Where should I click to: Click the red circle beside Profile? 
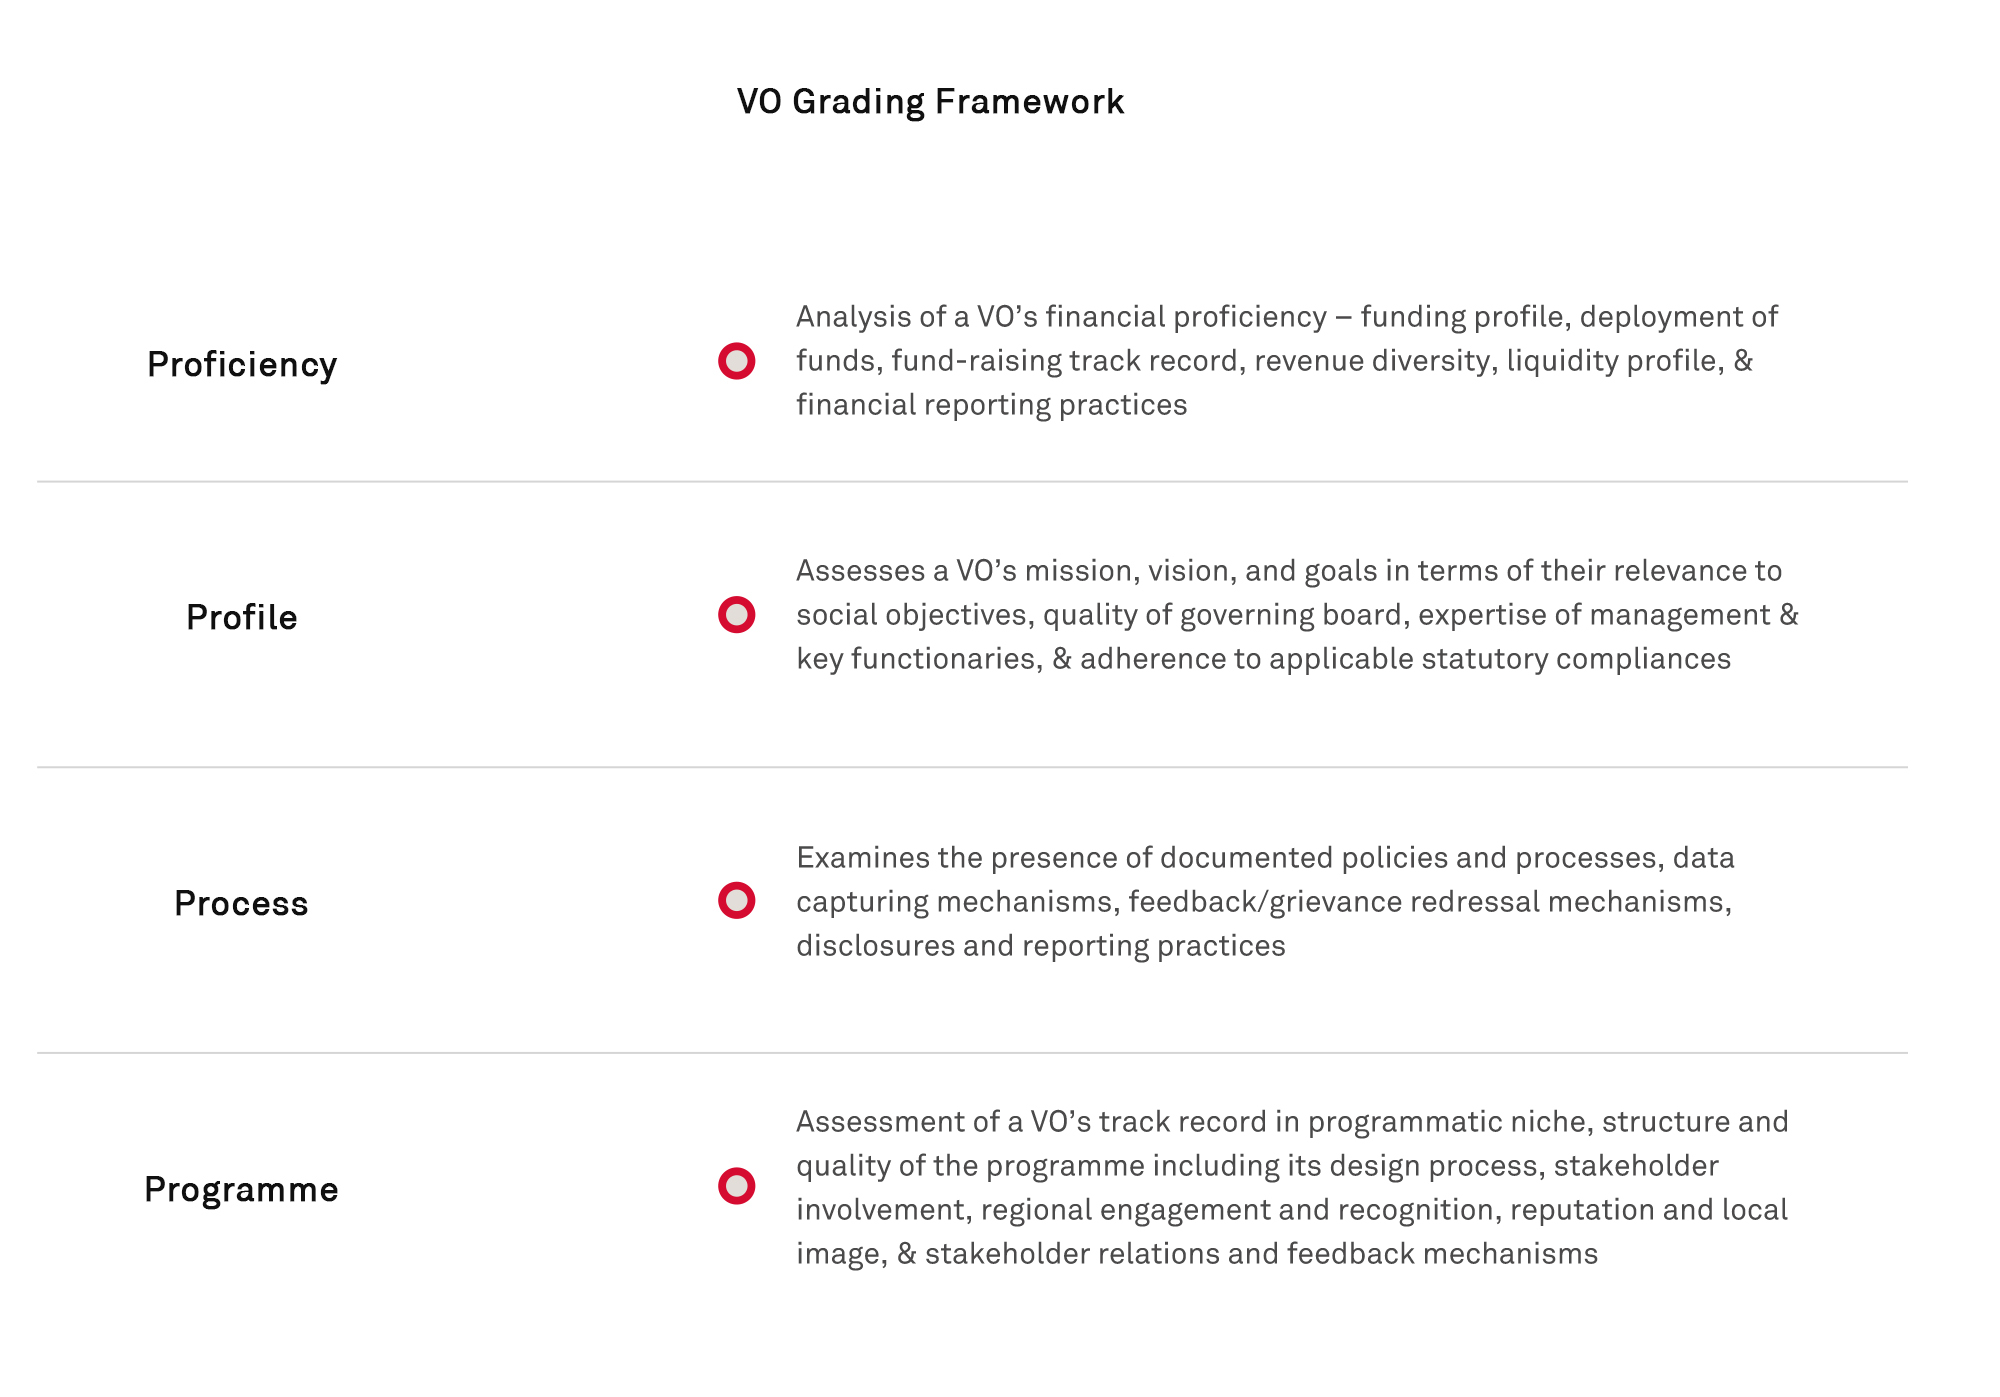tap(736, 615)
